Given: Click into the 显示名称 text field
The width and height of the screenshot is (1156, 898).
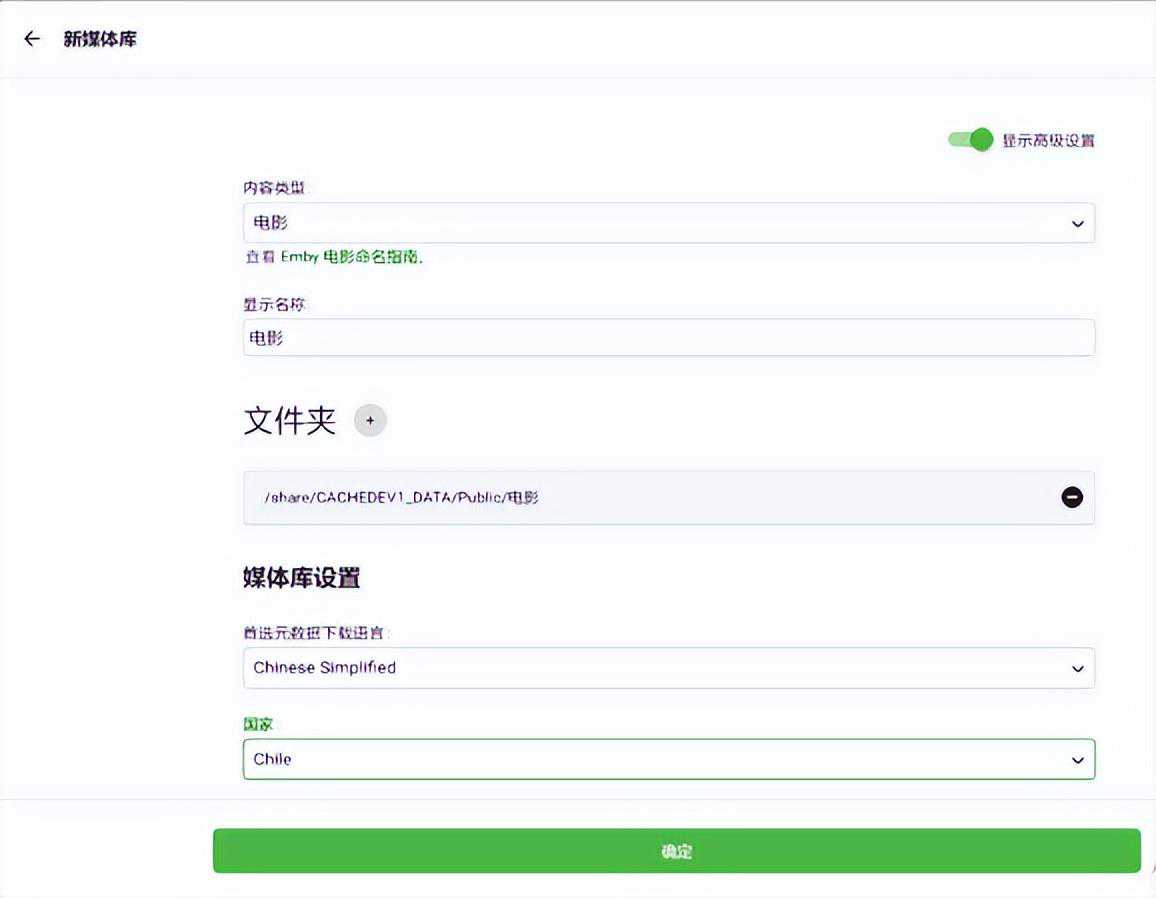Looking at the screenshot, I should coord(668,338).
